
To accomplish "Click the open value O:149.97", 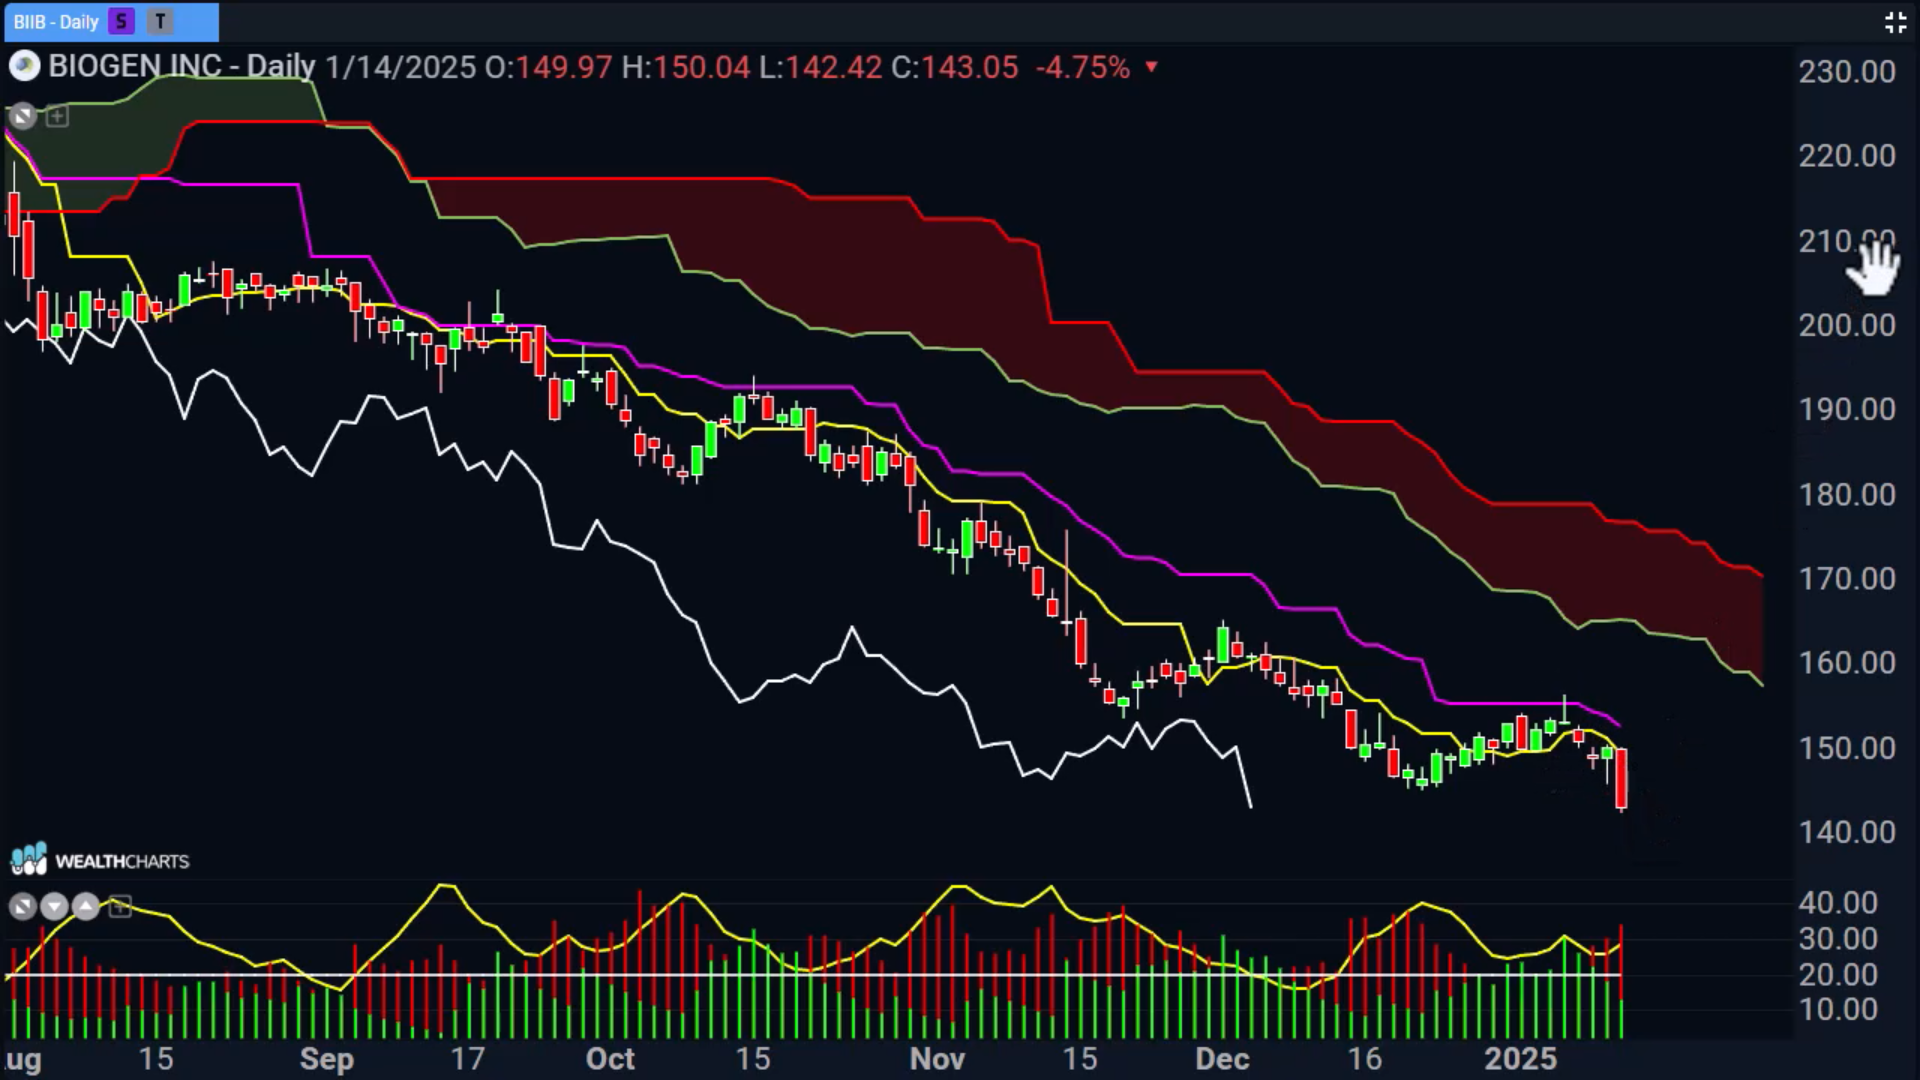I will click(x=548, y=67).
